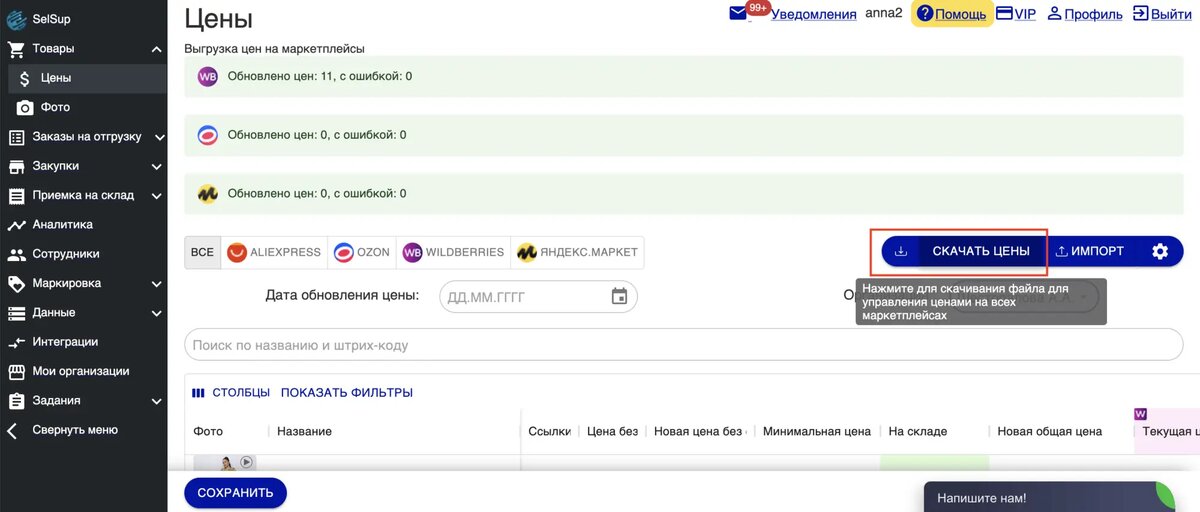Click the Закупки store icon
Image resolution: width=1200 pixels, height=512 pixels.
point(16,166)
